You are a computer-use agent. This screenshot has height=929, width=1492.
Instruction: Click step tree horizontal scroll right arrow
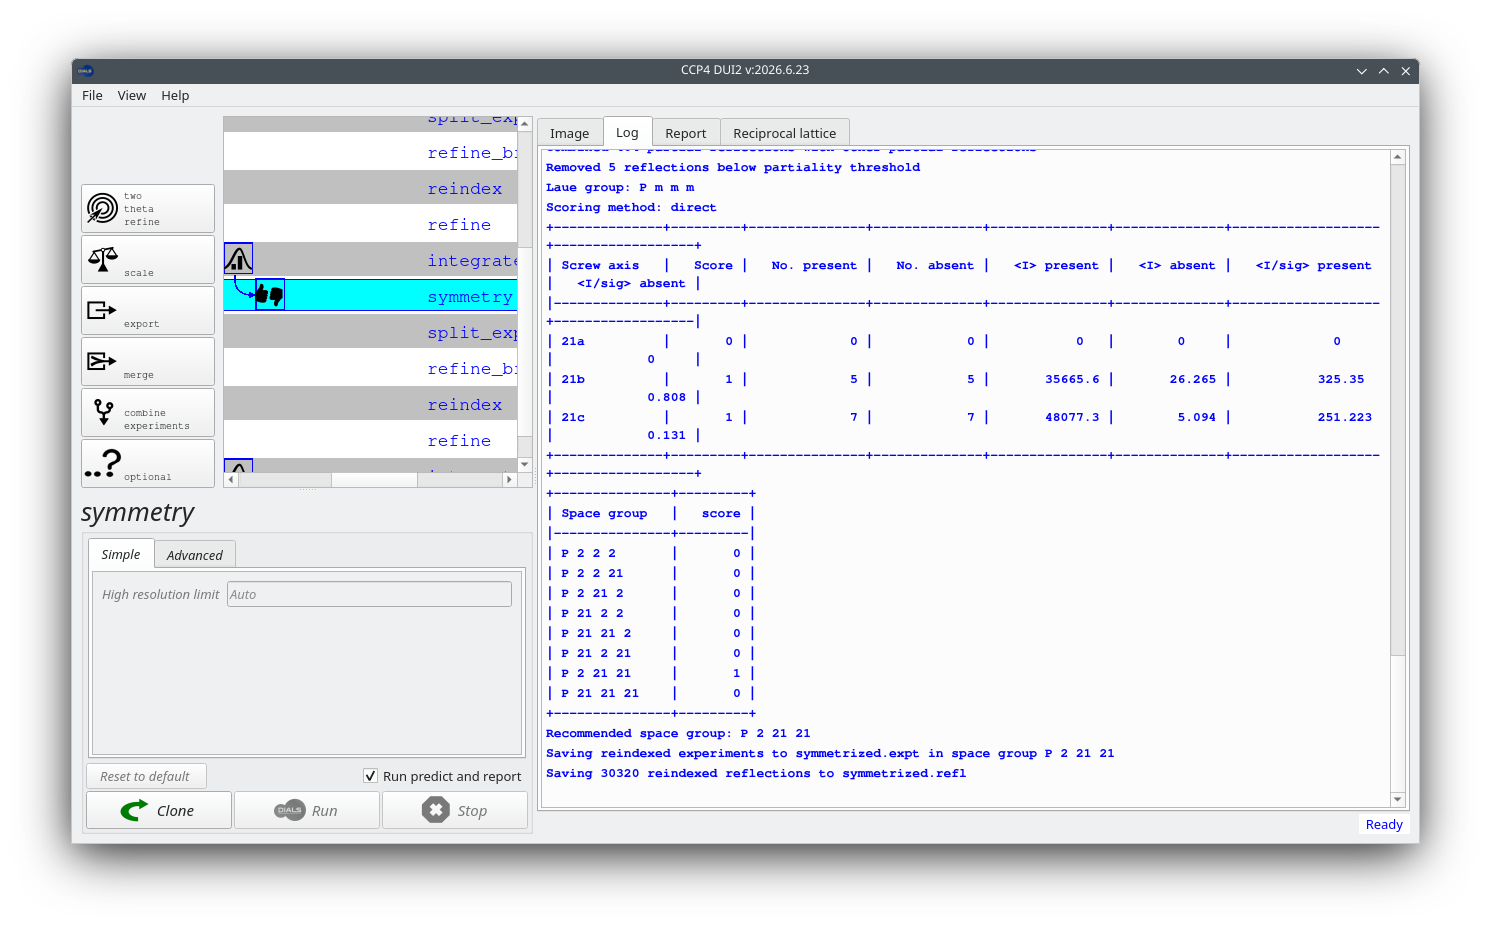pyautogui.click(x=509, y=480)
